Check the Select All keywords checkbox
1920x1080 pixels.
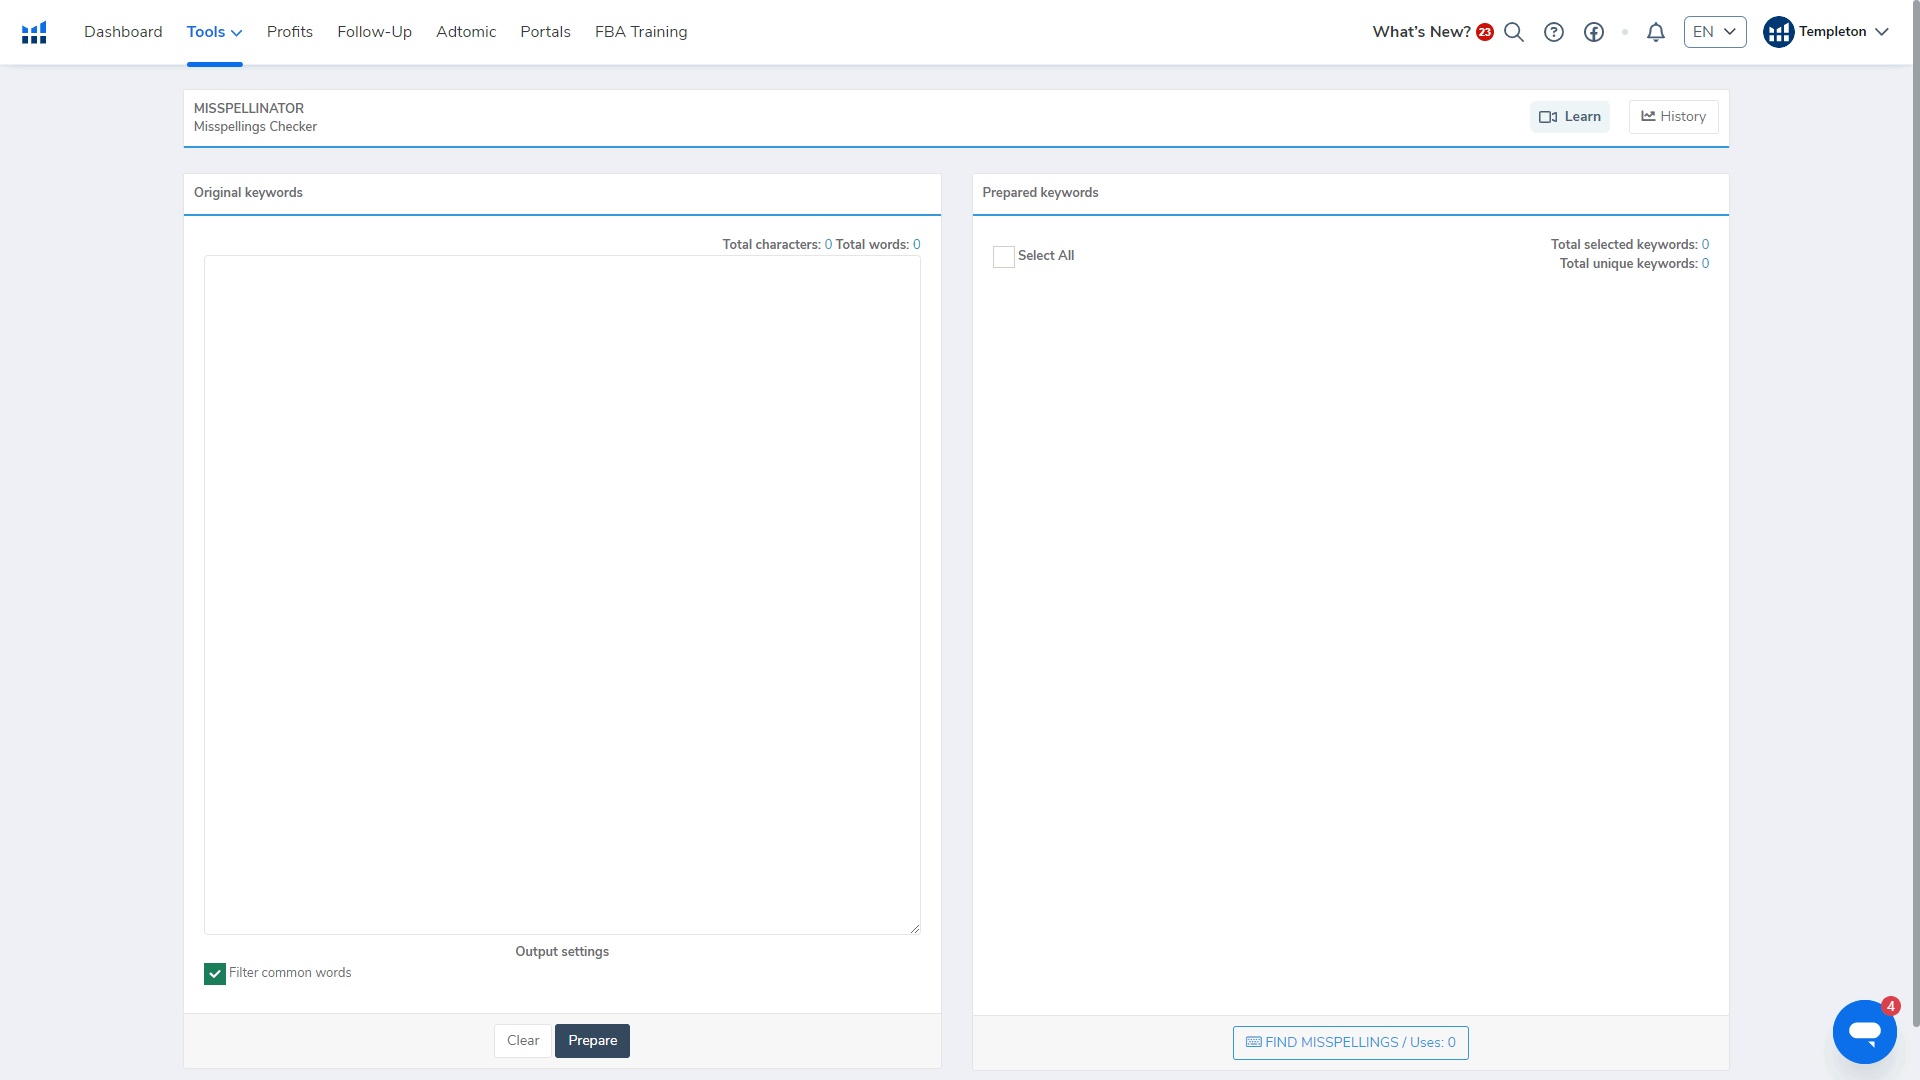tap(1004, 256)
